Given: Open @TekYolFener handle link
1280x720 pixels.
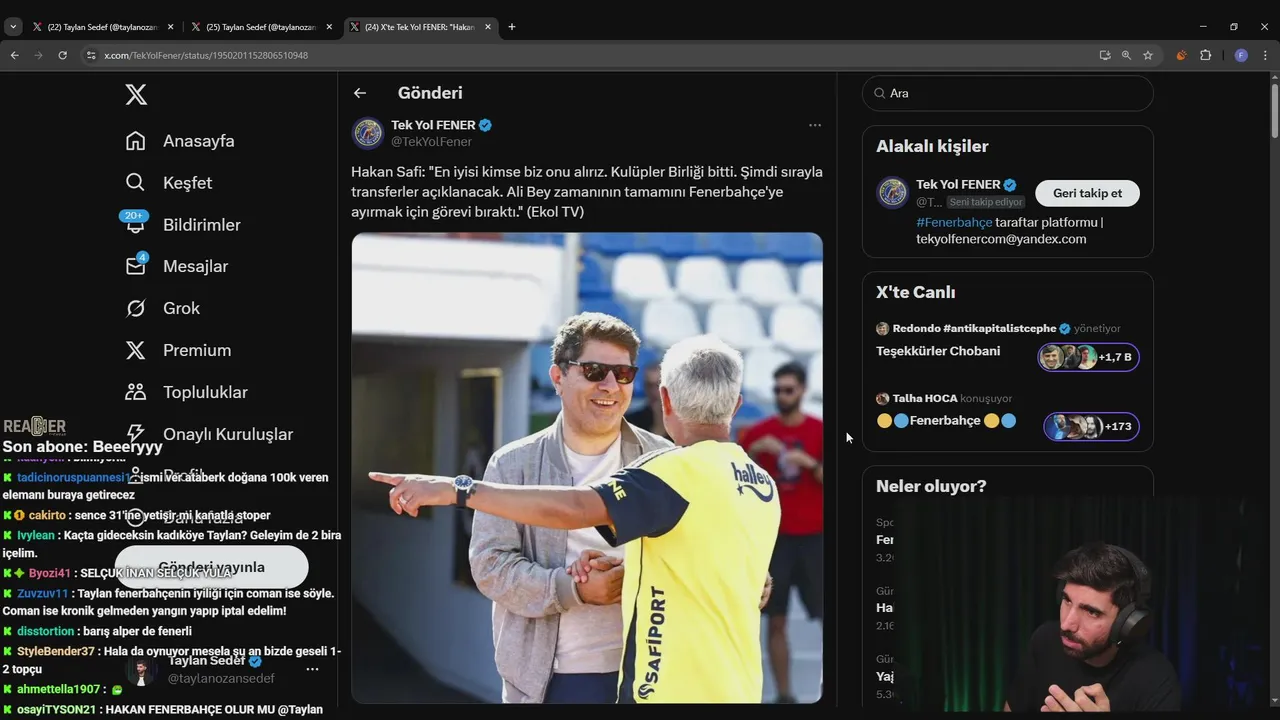Looking at the screenshot, I should (431, 142).
